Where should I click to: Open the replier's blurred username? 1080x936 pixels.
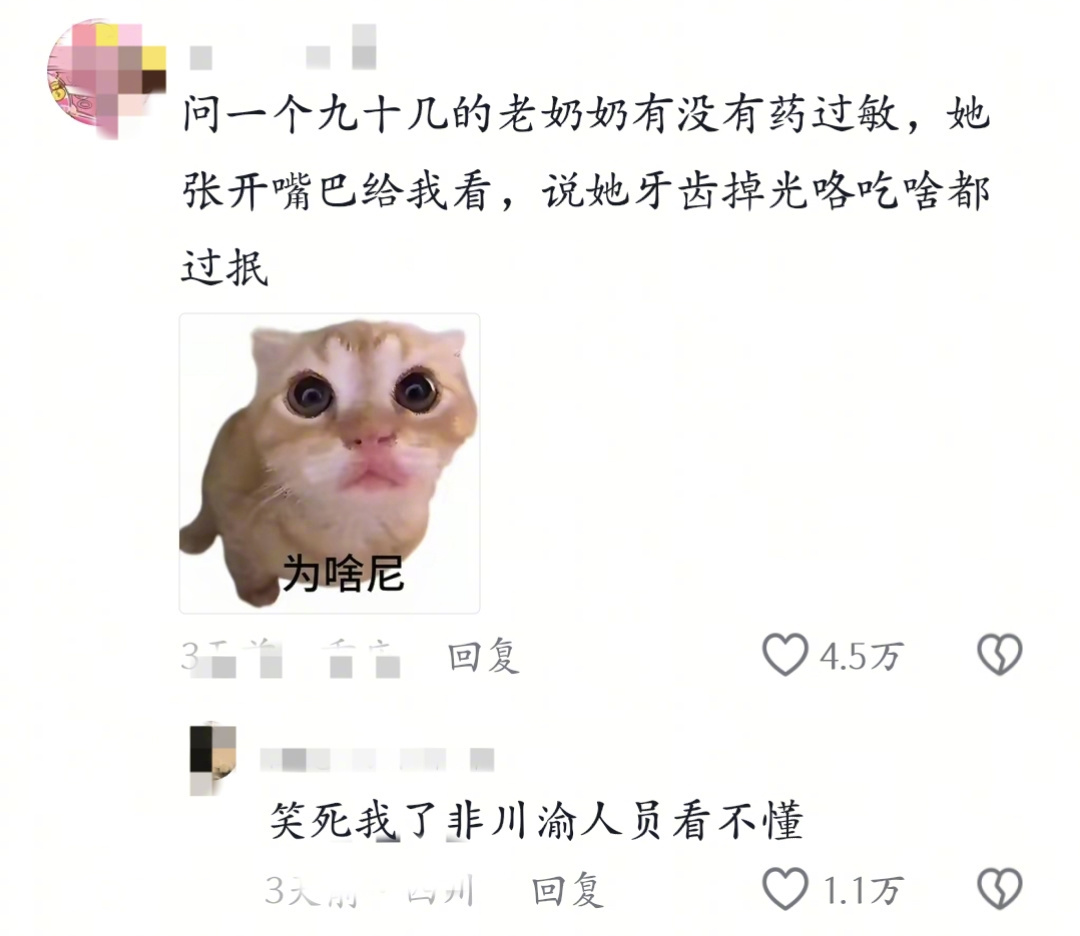click(x=377, y=760)
